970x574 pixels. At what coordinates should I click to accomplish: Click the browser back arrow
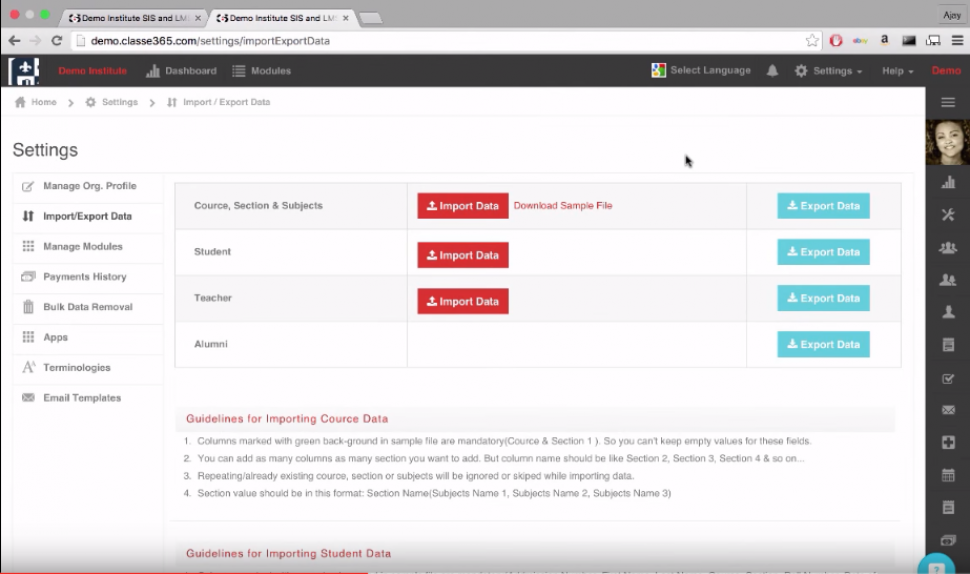click(x=14, y=41)
